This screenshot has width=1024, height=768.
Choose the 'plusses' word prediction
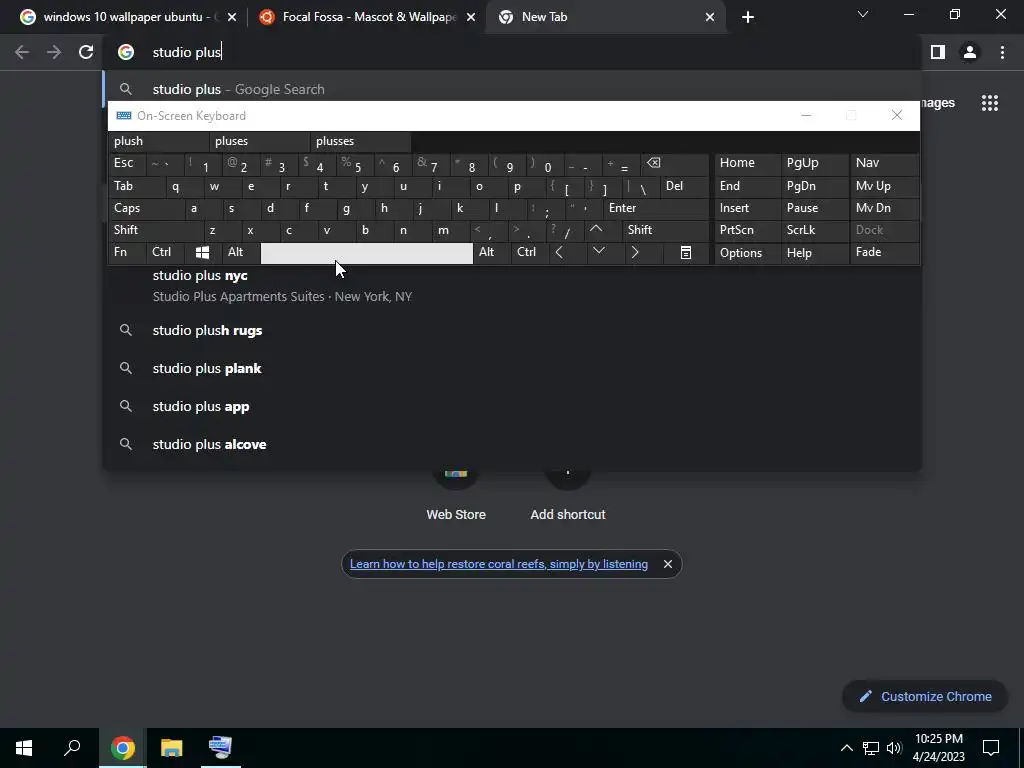[361, 141]
